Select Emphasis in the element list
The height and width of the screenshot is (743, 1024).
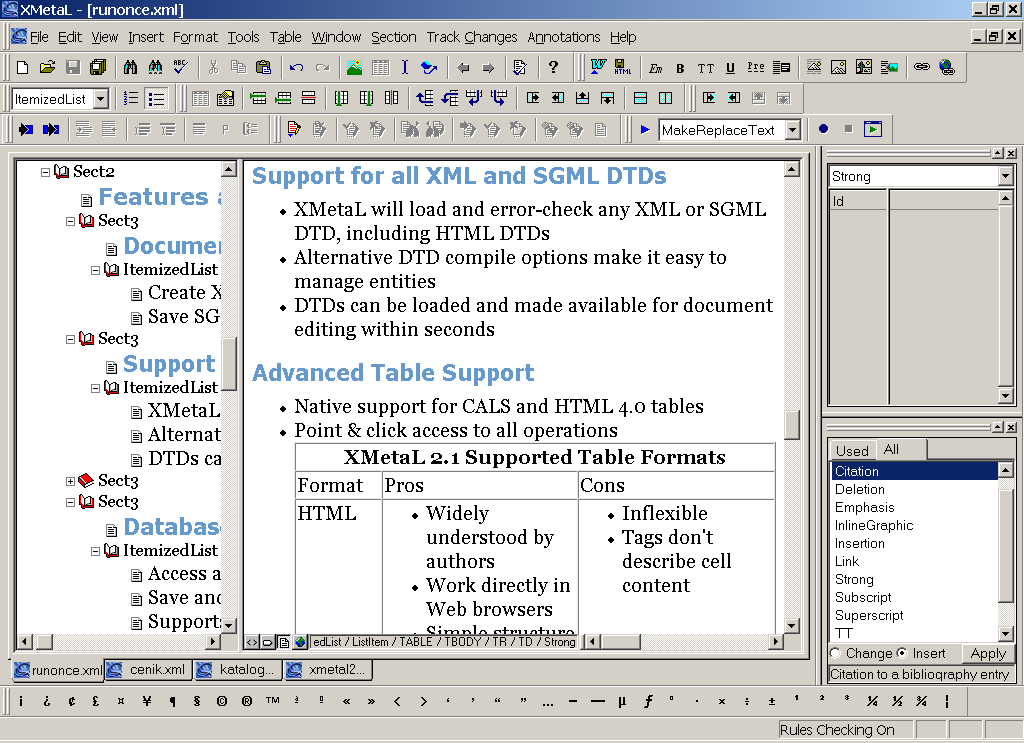pyautogui.click(x=865, y=507)
